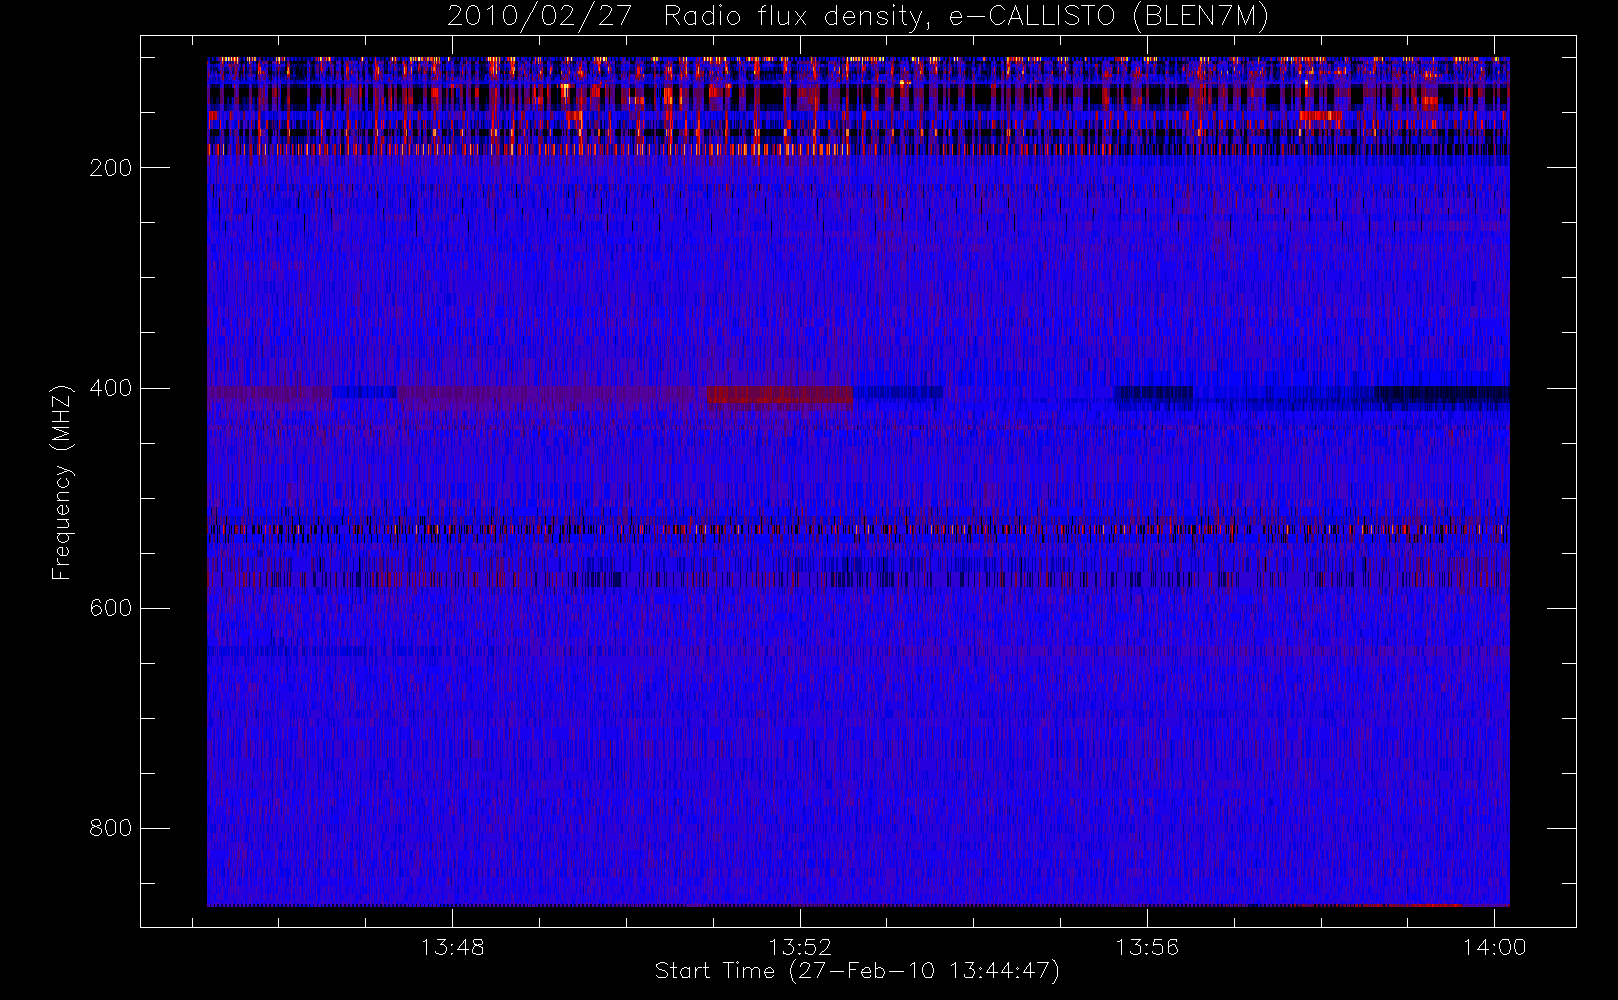The width and height of the screenshot is (1618, 1000).
Task: Click the 14:00 time tick label
Action: 1494,947
